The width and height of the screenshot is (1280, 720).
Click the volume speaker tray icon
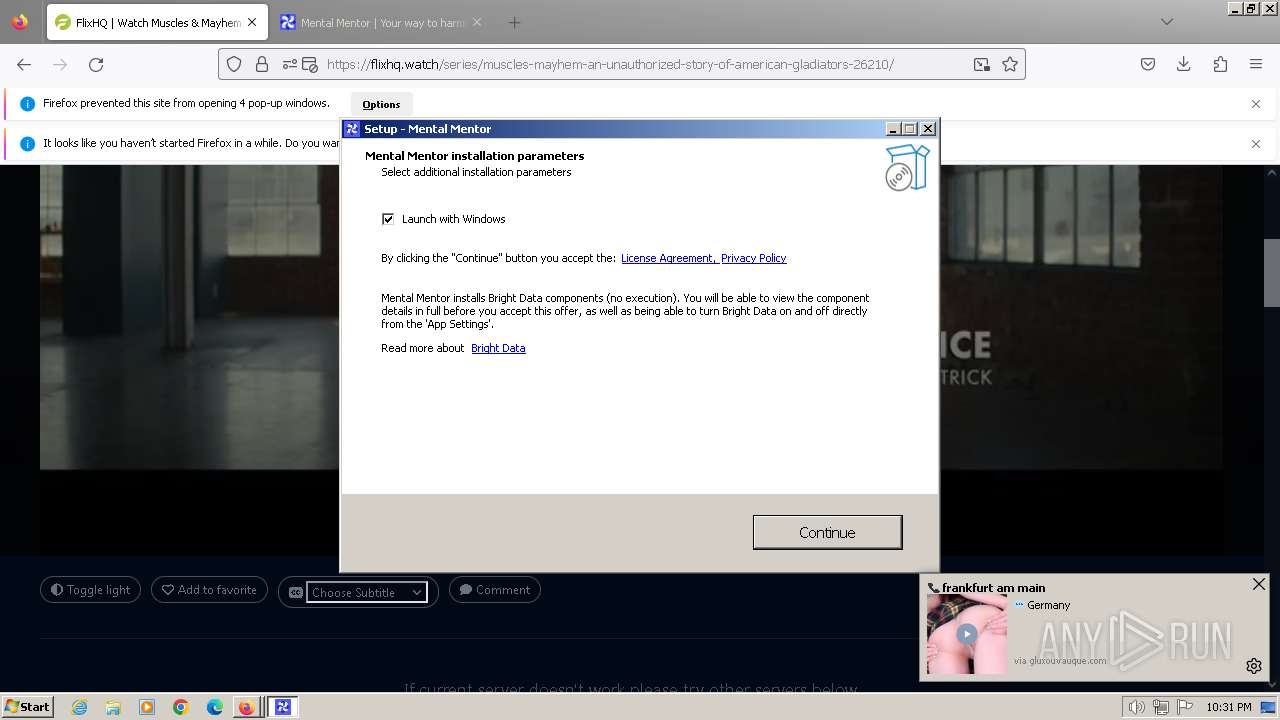1137,707
